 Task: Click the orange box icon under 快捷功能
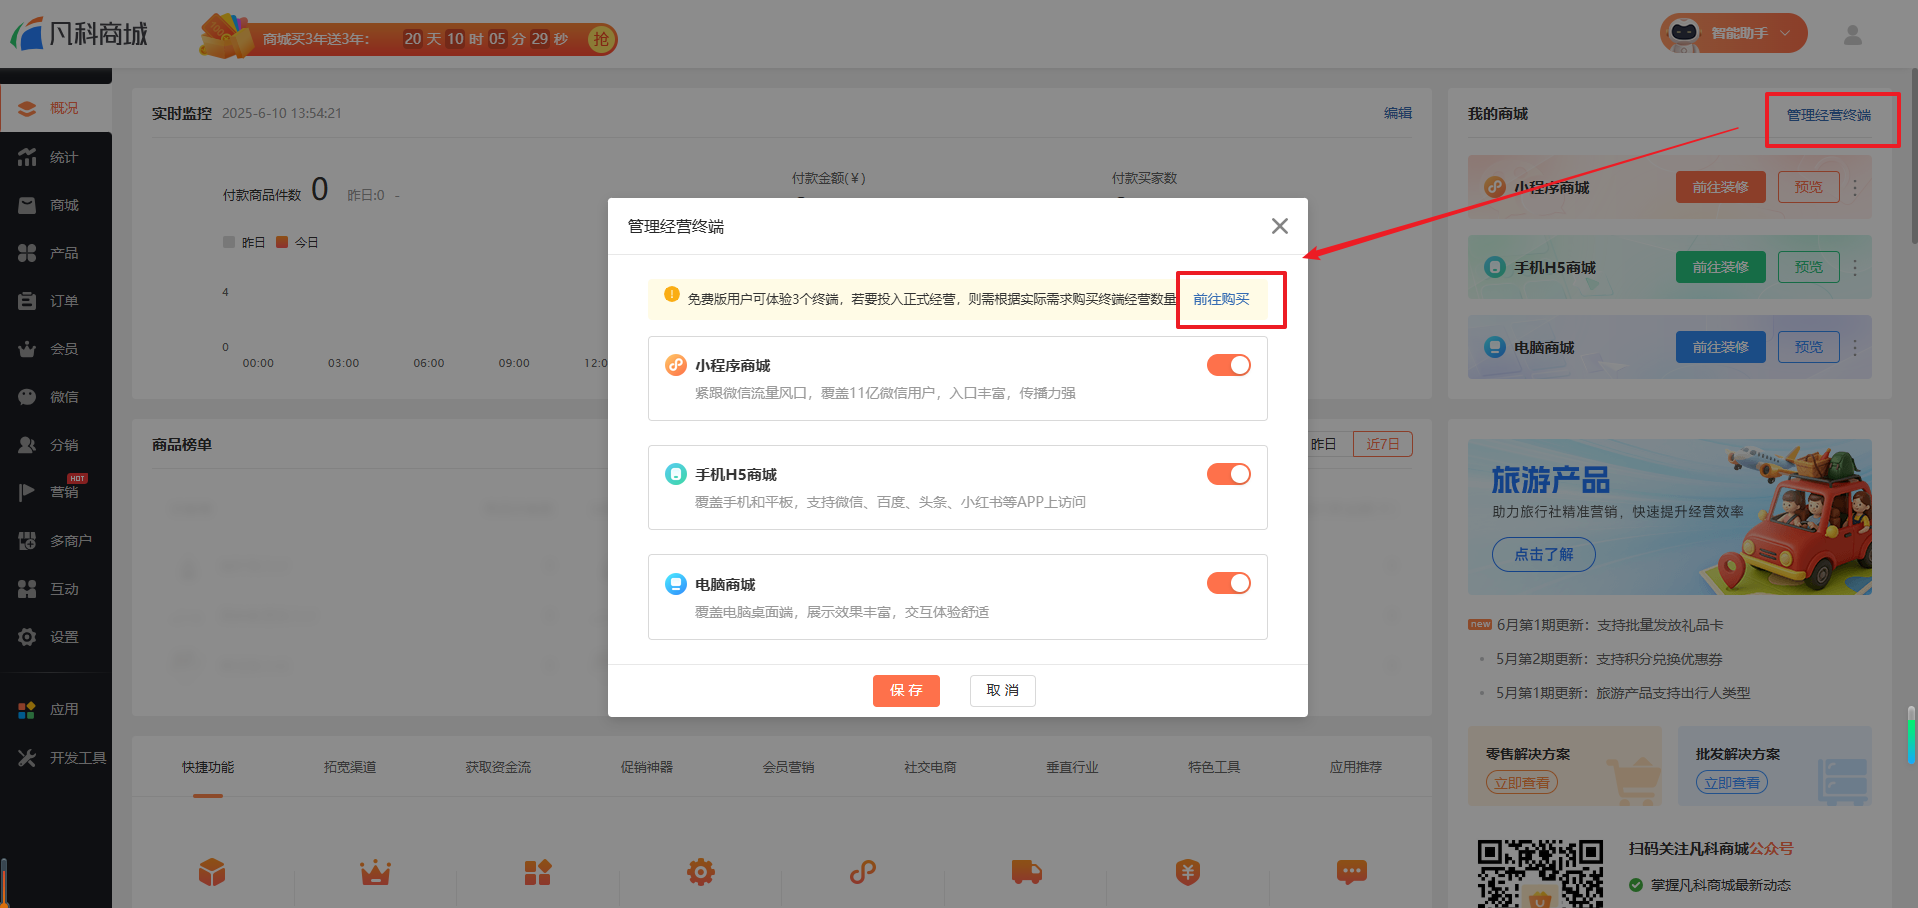pyautogui.click(x=212, y=872)
